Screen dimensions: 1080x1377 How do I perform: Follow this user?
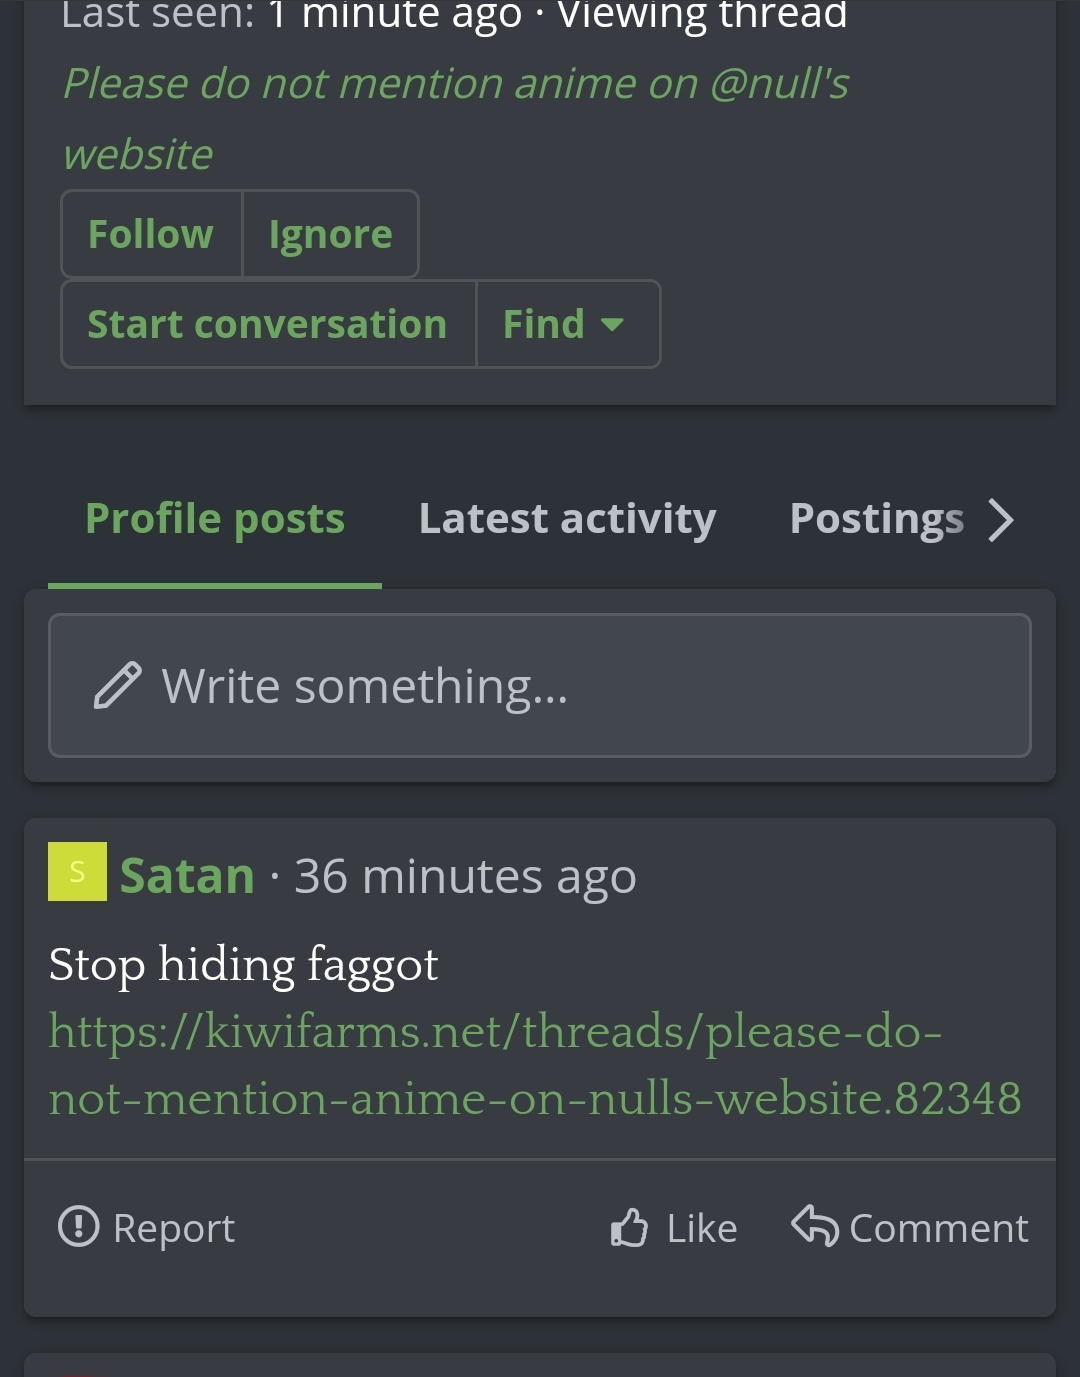click(151, 234)
